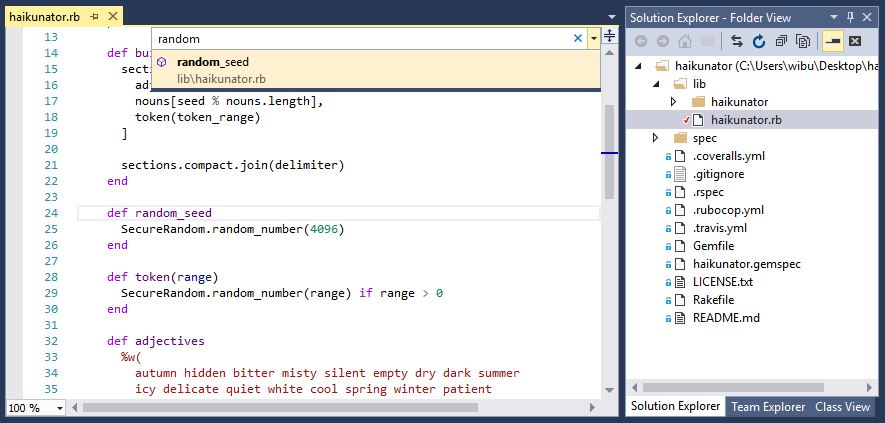
Task: Click the lock icon beside .gitignore
Action: click(x=668, y=175)
